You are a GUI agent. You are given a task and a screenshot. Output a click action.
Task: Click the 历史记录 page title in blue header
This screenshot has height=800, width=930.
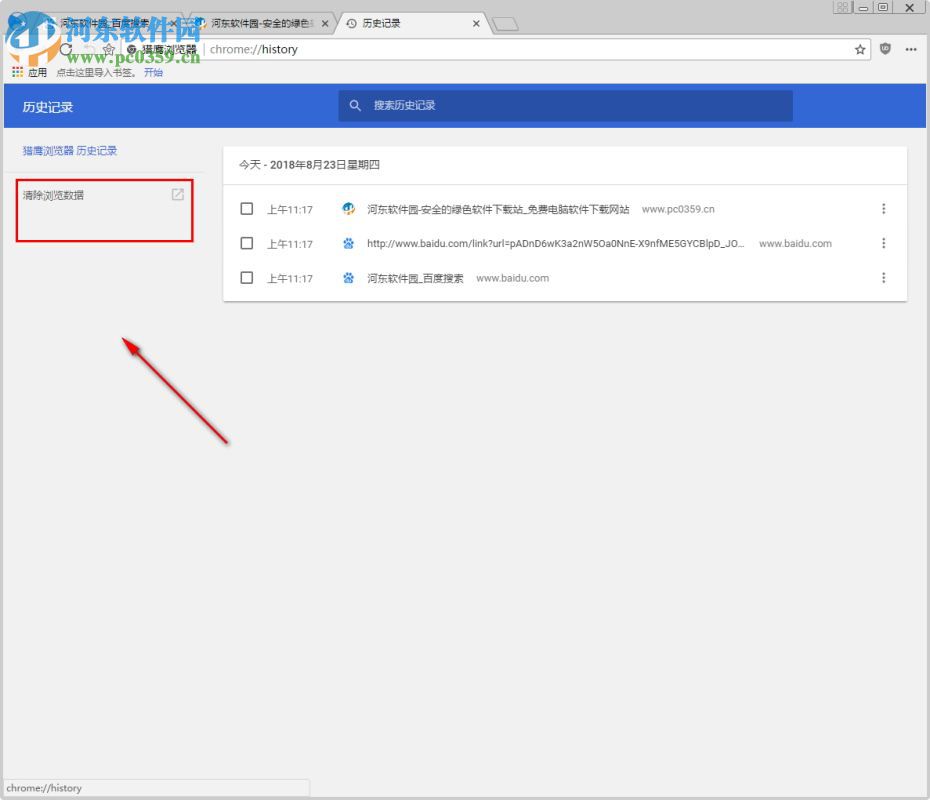pos(47,107)
